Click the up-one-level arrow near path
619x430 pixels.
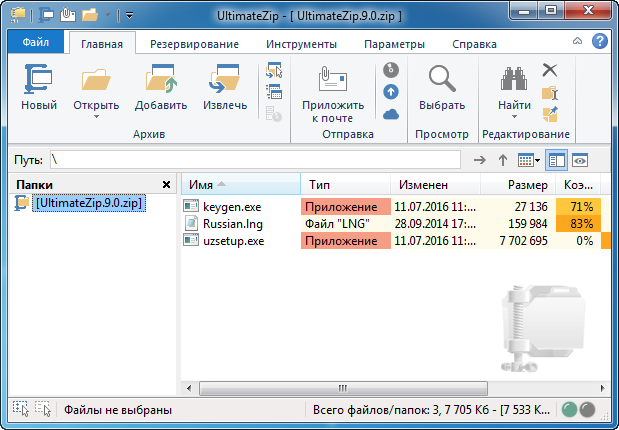503,160
